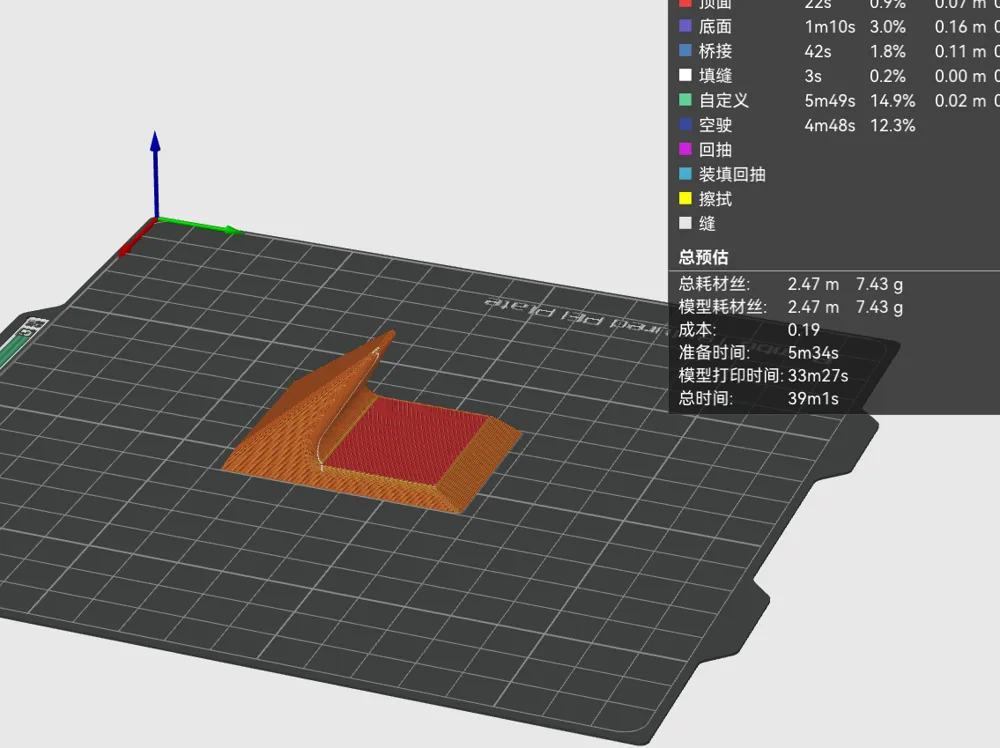Click the 模型耗材丝 label

(723, 307)
